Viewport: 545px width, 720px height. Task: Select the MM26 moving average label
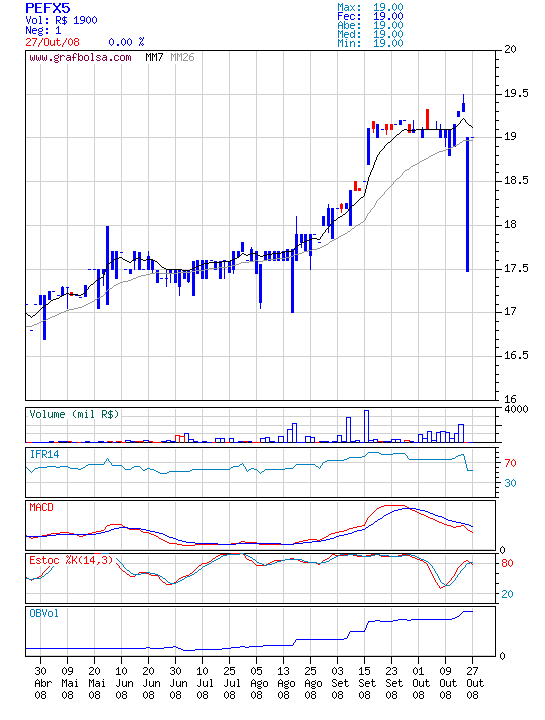point(182,57)
